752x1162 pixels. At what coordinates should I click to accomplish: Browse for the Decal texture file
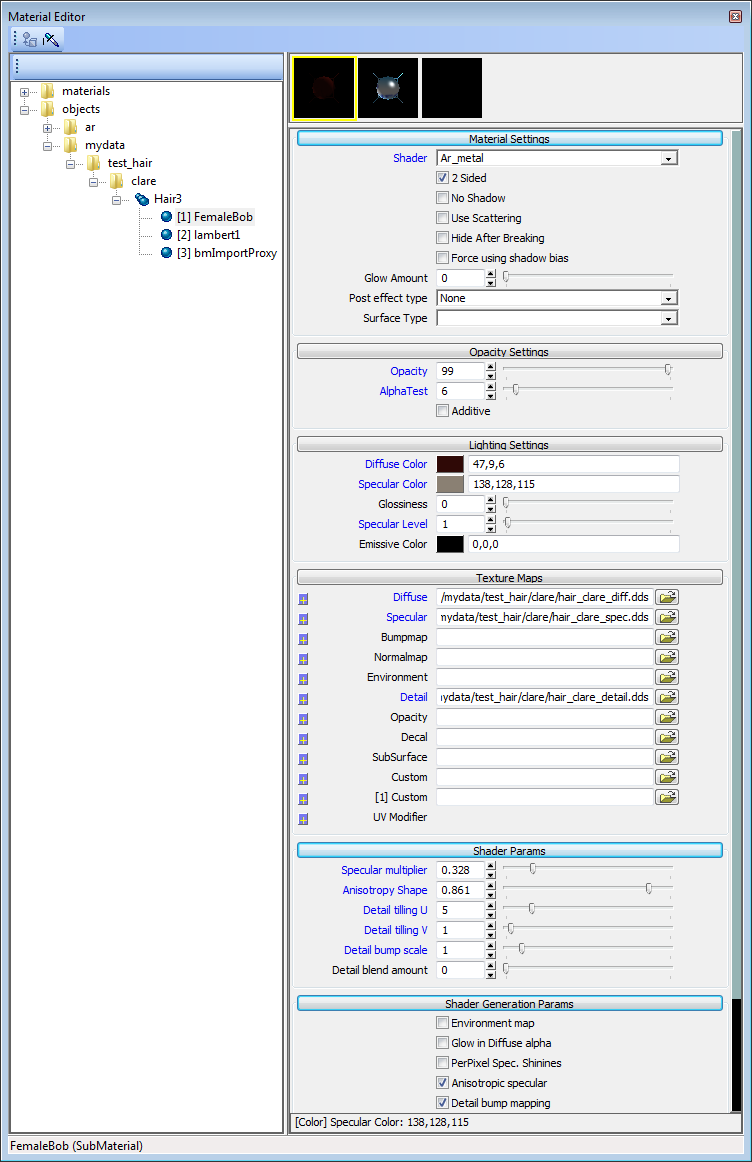pyautogui.click(x=667, y=737)
